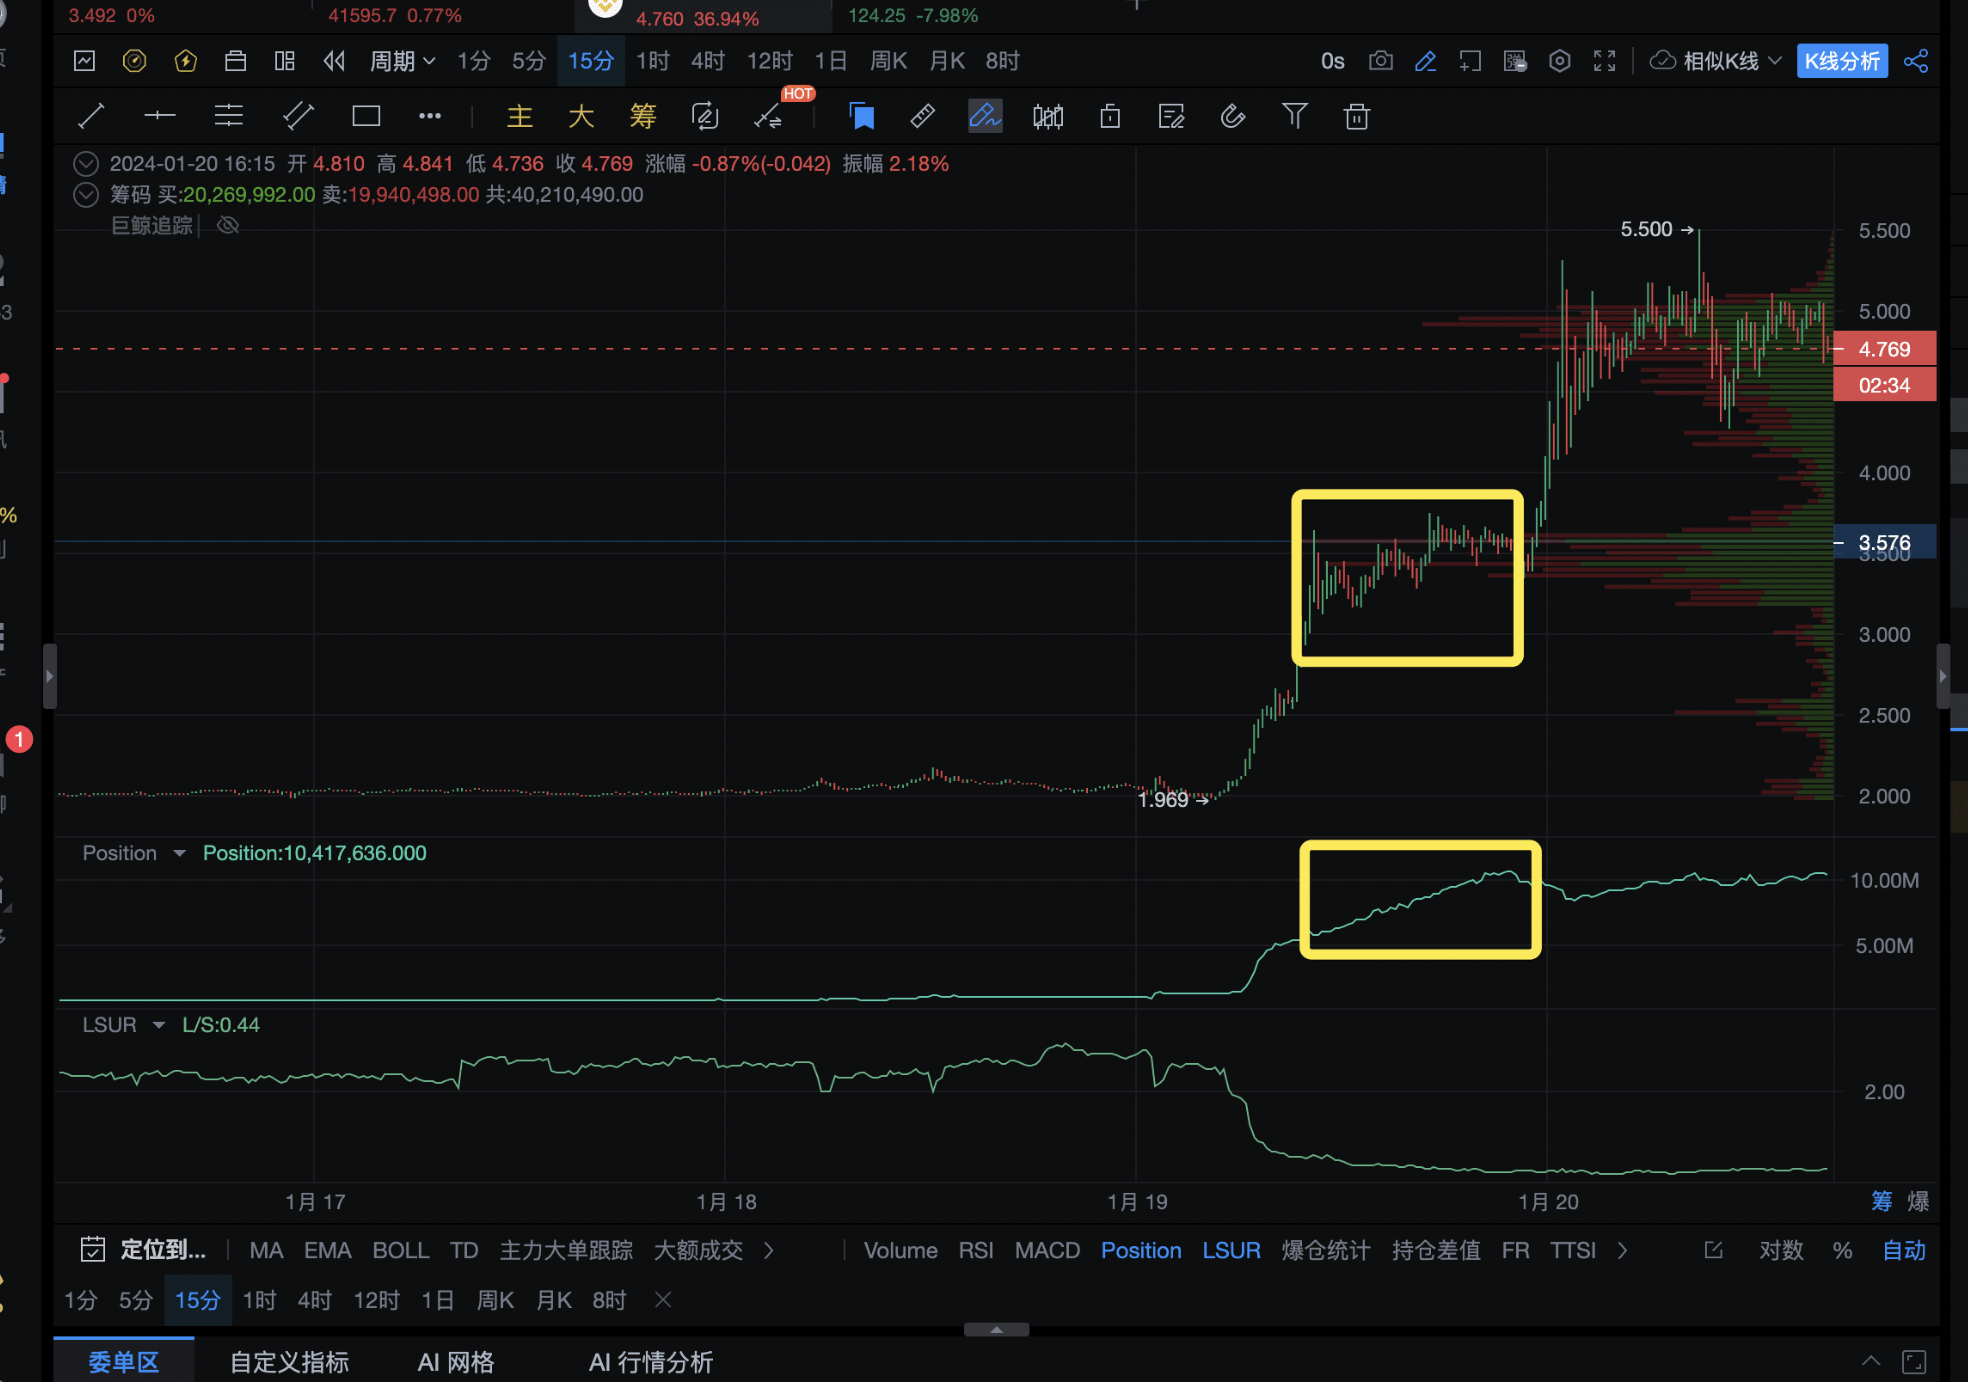Viewport: 1968px width, 1382px height.
Task: Expand the left sidebar collapse handle
Action: [49, 676]
